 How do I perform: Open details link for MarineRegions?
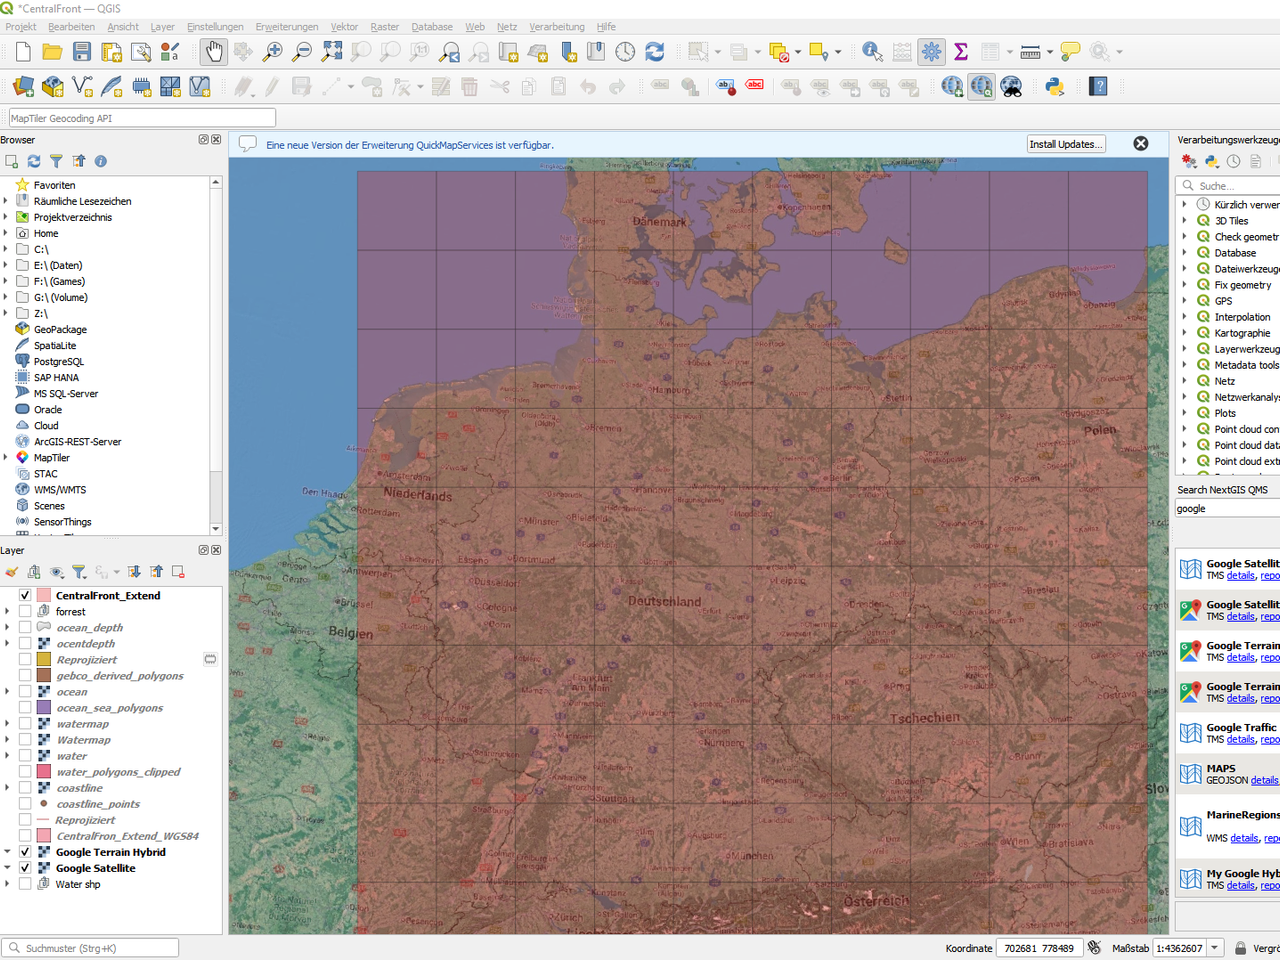click(1244, 838)
